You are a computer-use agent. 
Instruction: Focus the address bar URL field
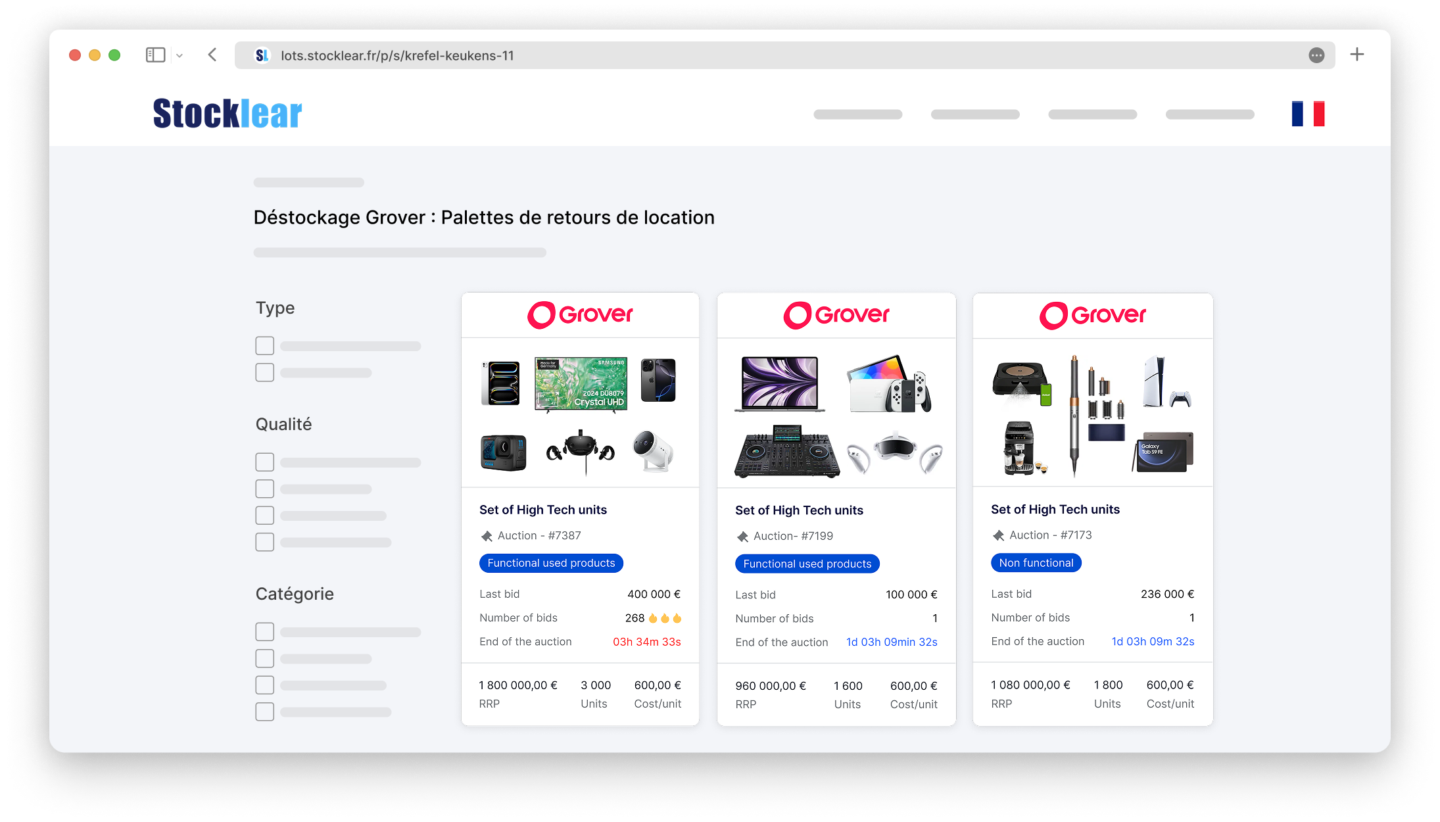(785, 56)
